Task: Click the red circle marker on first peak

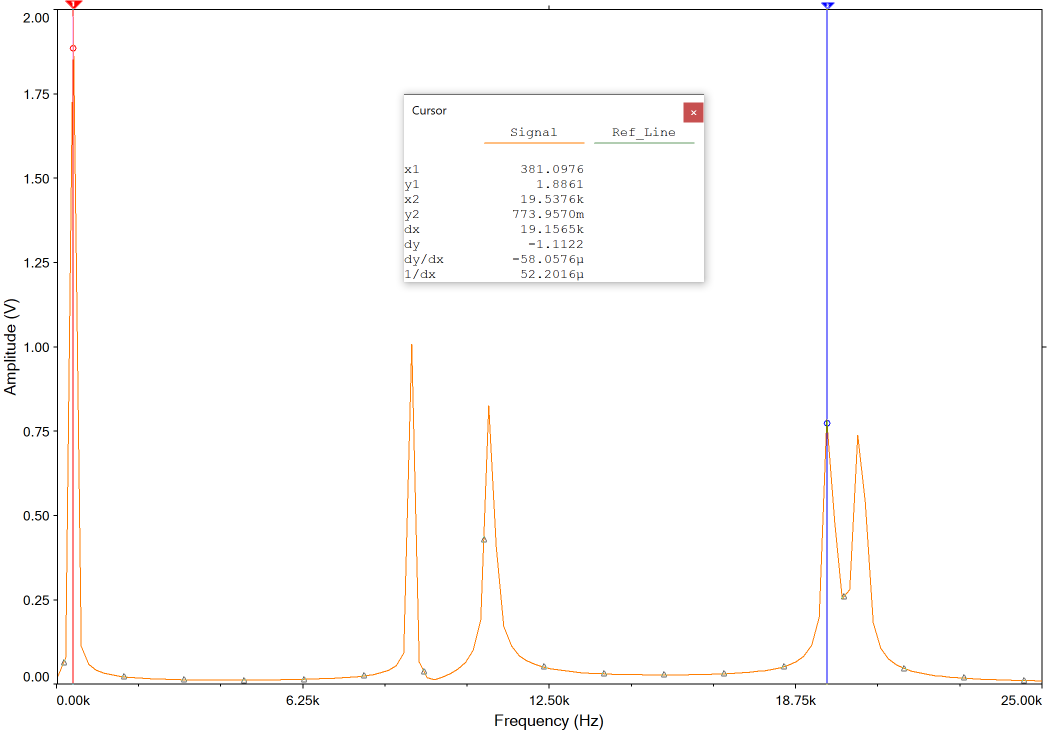Action: click(x=73, y=48)
